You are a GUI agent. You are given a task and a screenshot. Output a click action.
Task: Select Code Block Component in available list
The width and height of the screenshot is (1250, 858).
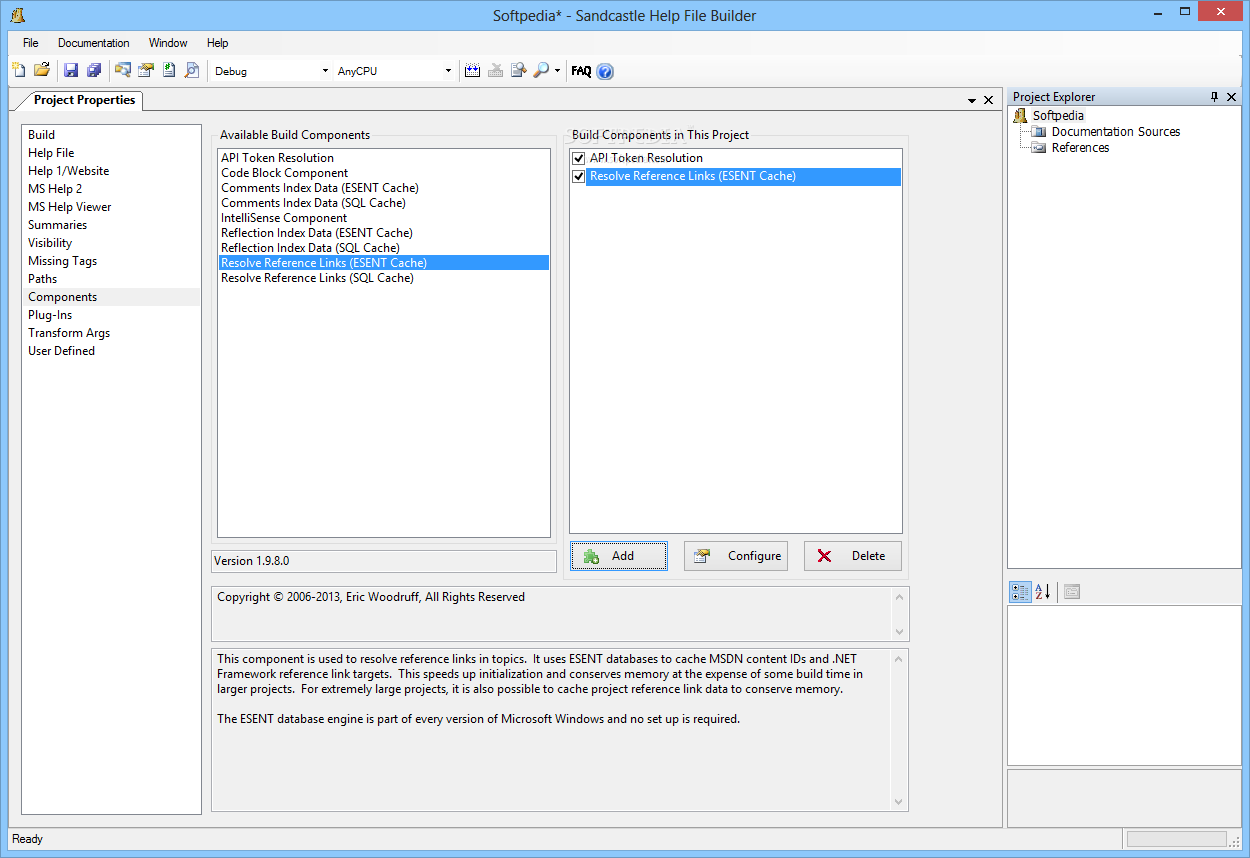click(x=384, y=173)
